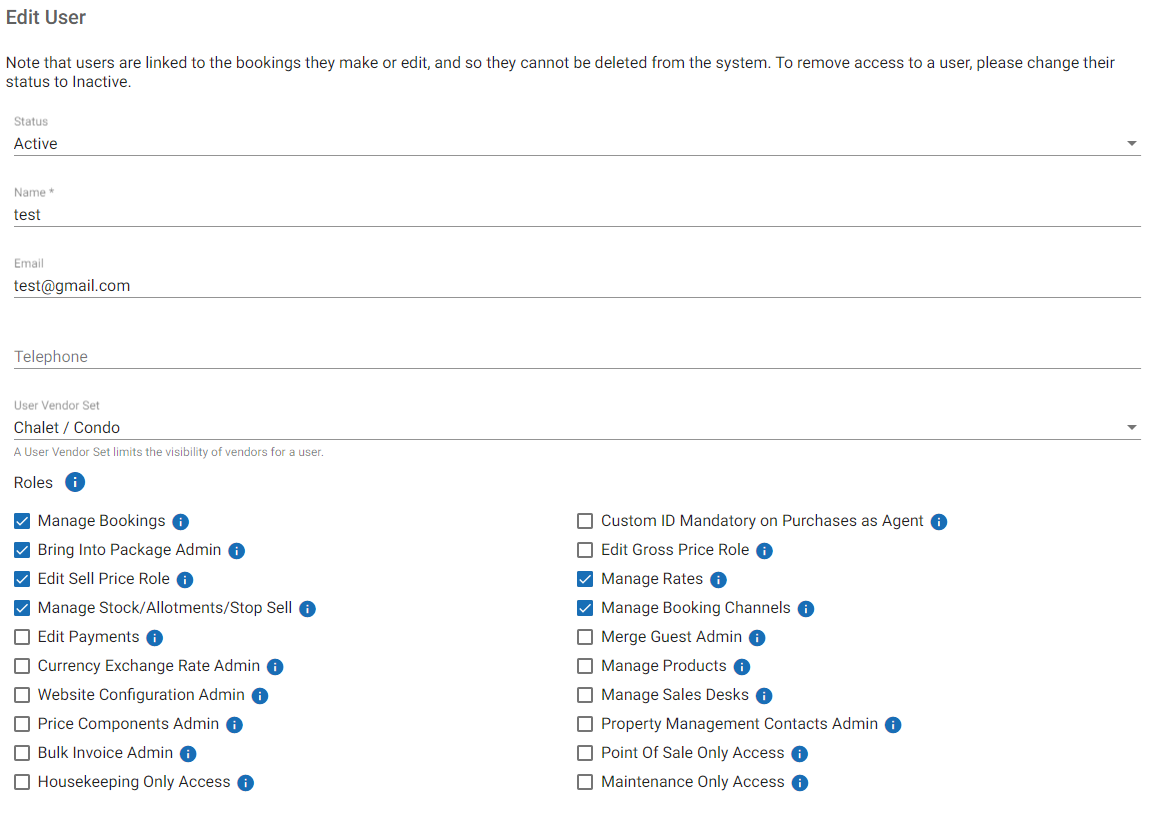Image resolution: width=1166 pixels, height=829 pixels.
Task: Check the Point Of Sale Only Access box
Action: click(x=585, y=753)
